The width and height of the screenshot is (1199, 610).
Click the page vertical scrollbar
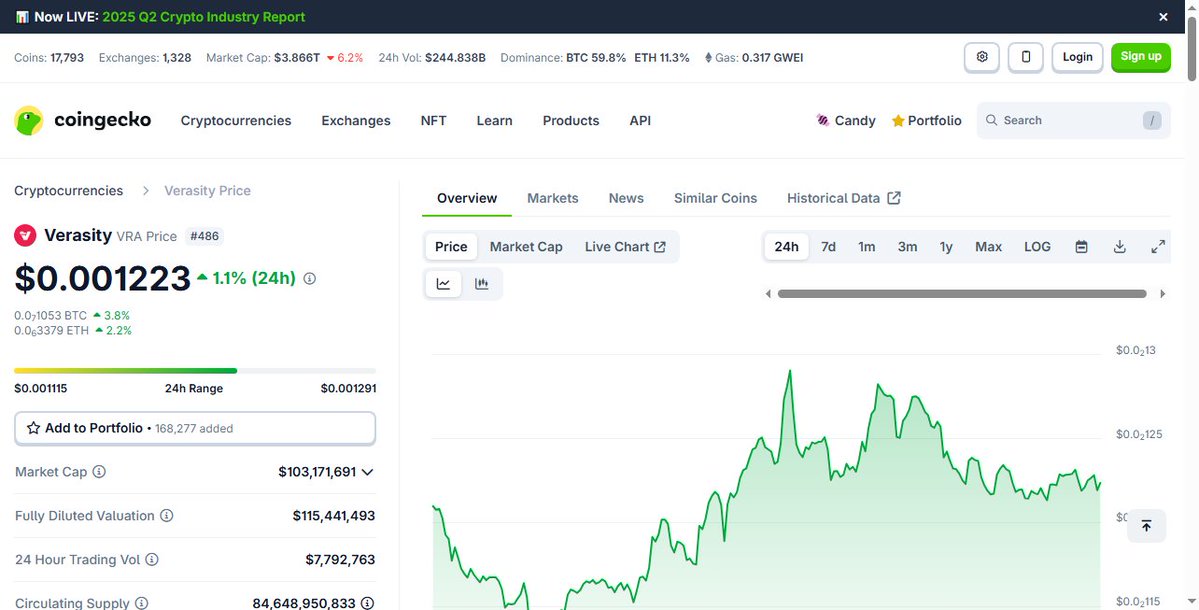1191,47
